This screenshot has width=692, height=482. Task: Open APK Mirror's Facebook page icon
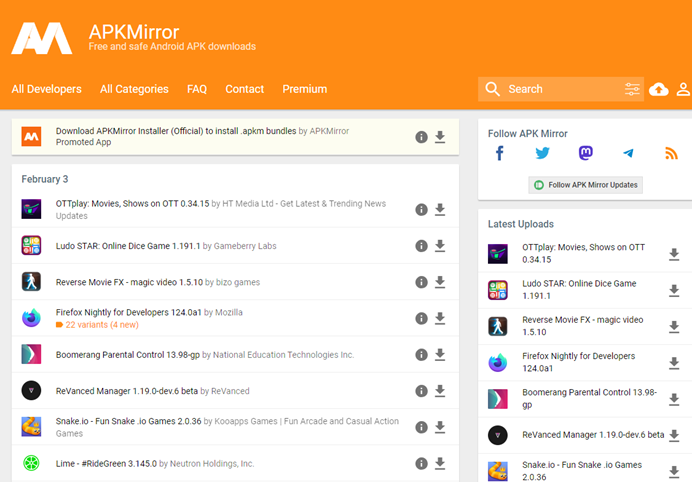pyautogui.click(x=500, y=154)
